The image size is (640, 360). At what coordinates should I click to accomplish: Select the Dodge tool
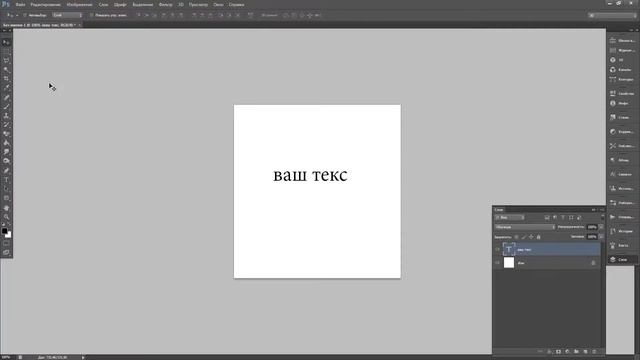pos(6,161)
